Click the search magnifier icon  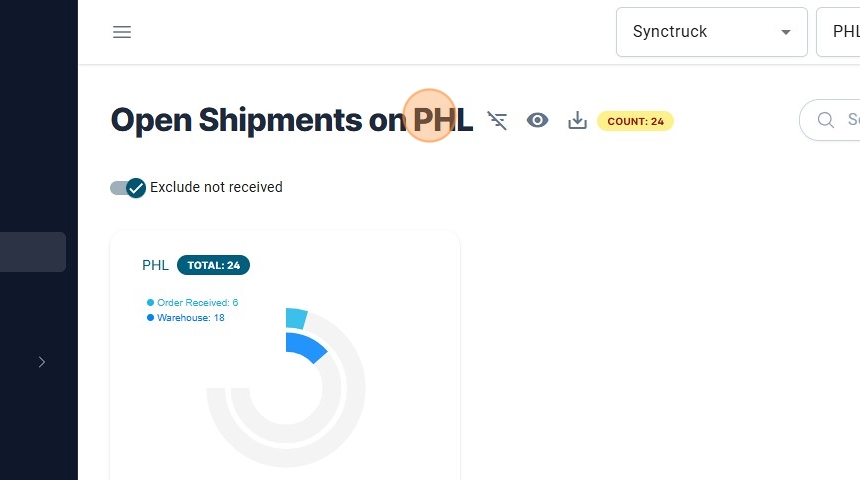click(826, 120)
